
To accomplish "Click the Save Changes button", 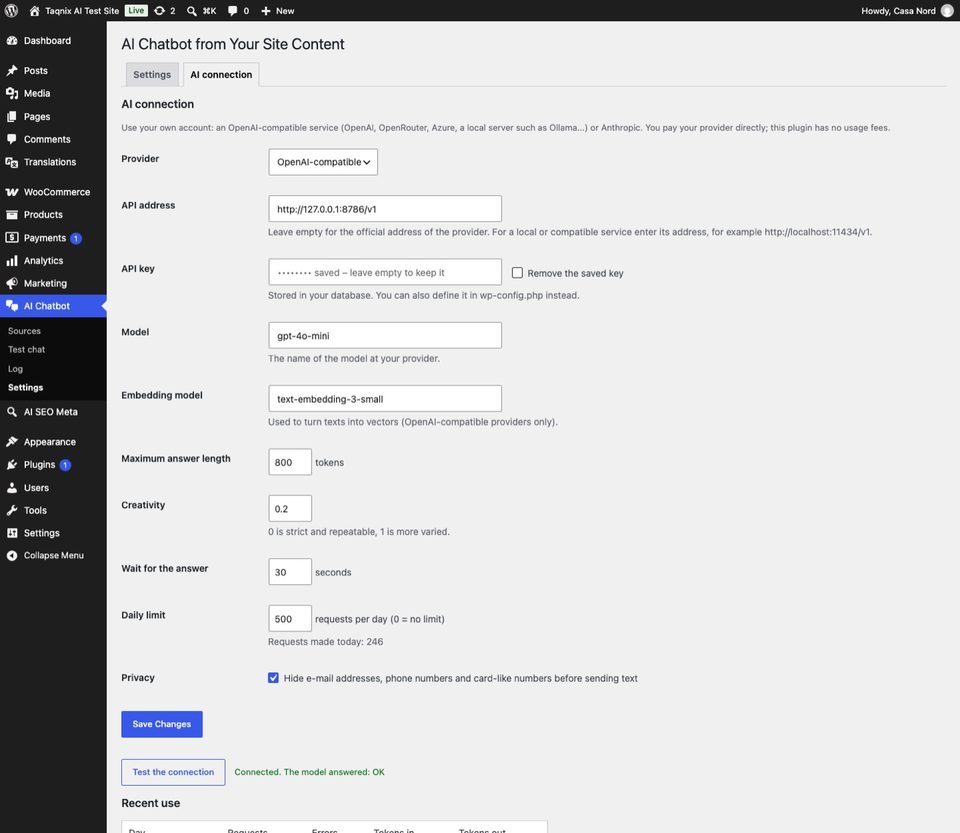I will point(162,724).
